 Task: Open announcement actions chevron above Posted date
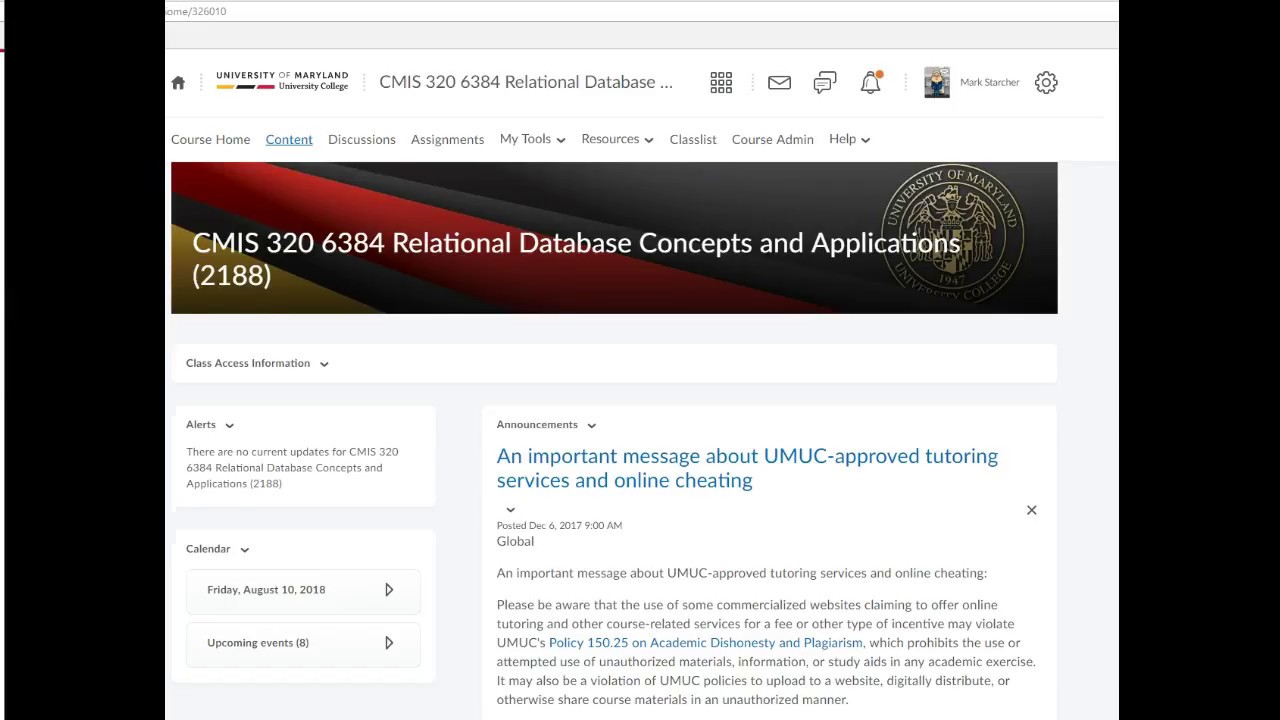[x=510, y=510]
